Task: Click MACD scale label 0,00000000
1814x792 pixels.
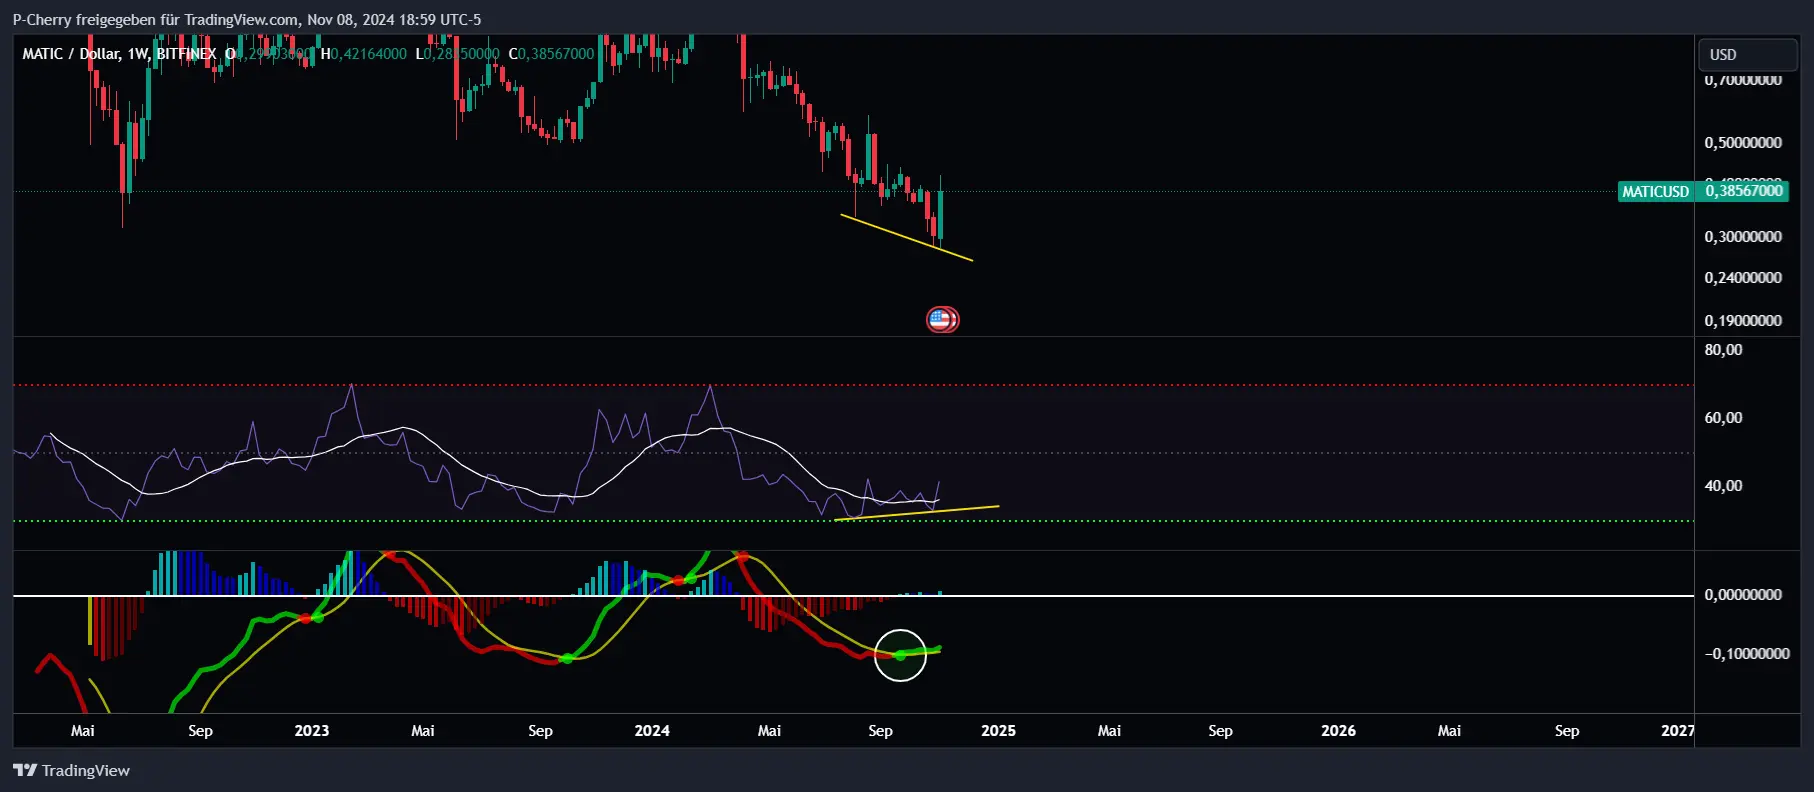Action: coord(1743,595)
